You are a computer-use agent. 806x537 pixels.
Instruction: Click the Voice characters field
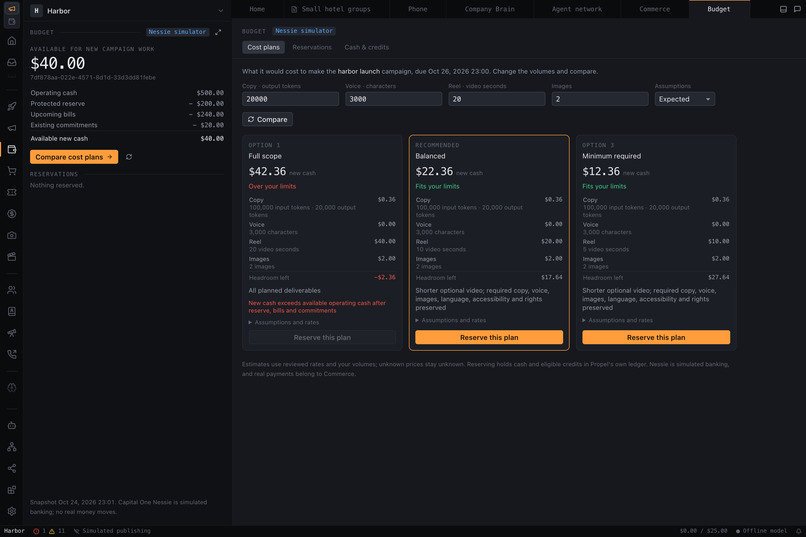394,99
